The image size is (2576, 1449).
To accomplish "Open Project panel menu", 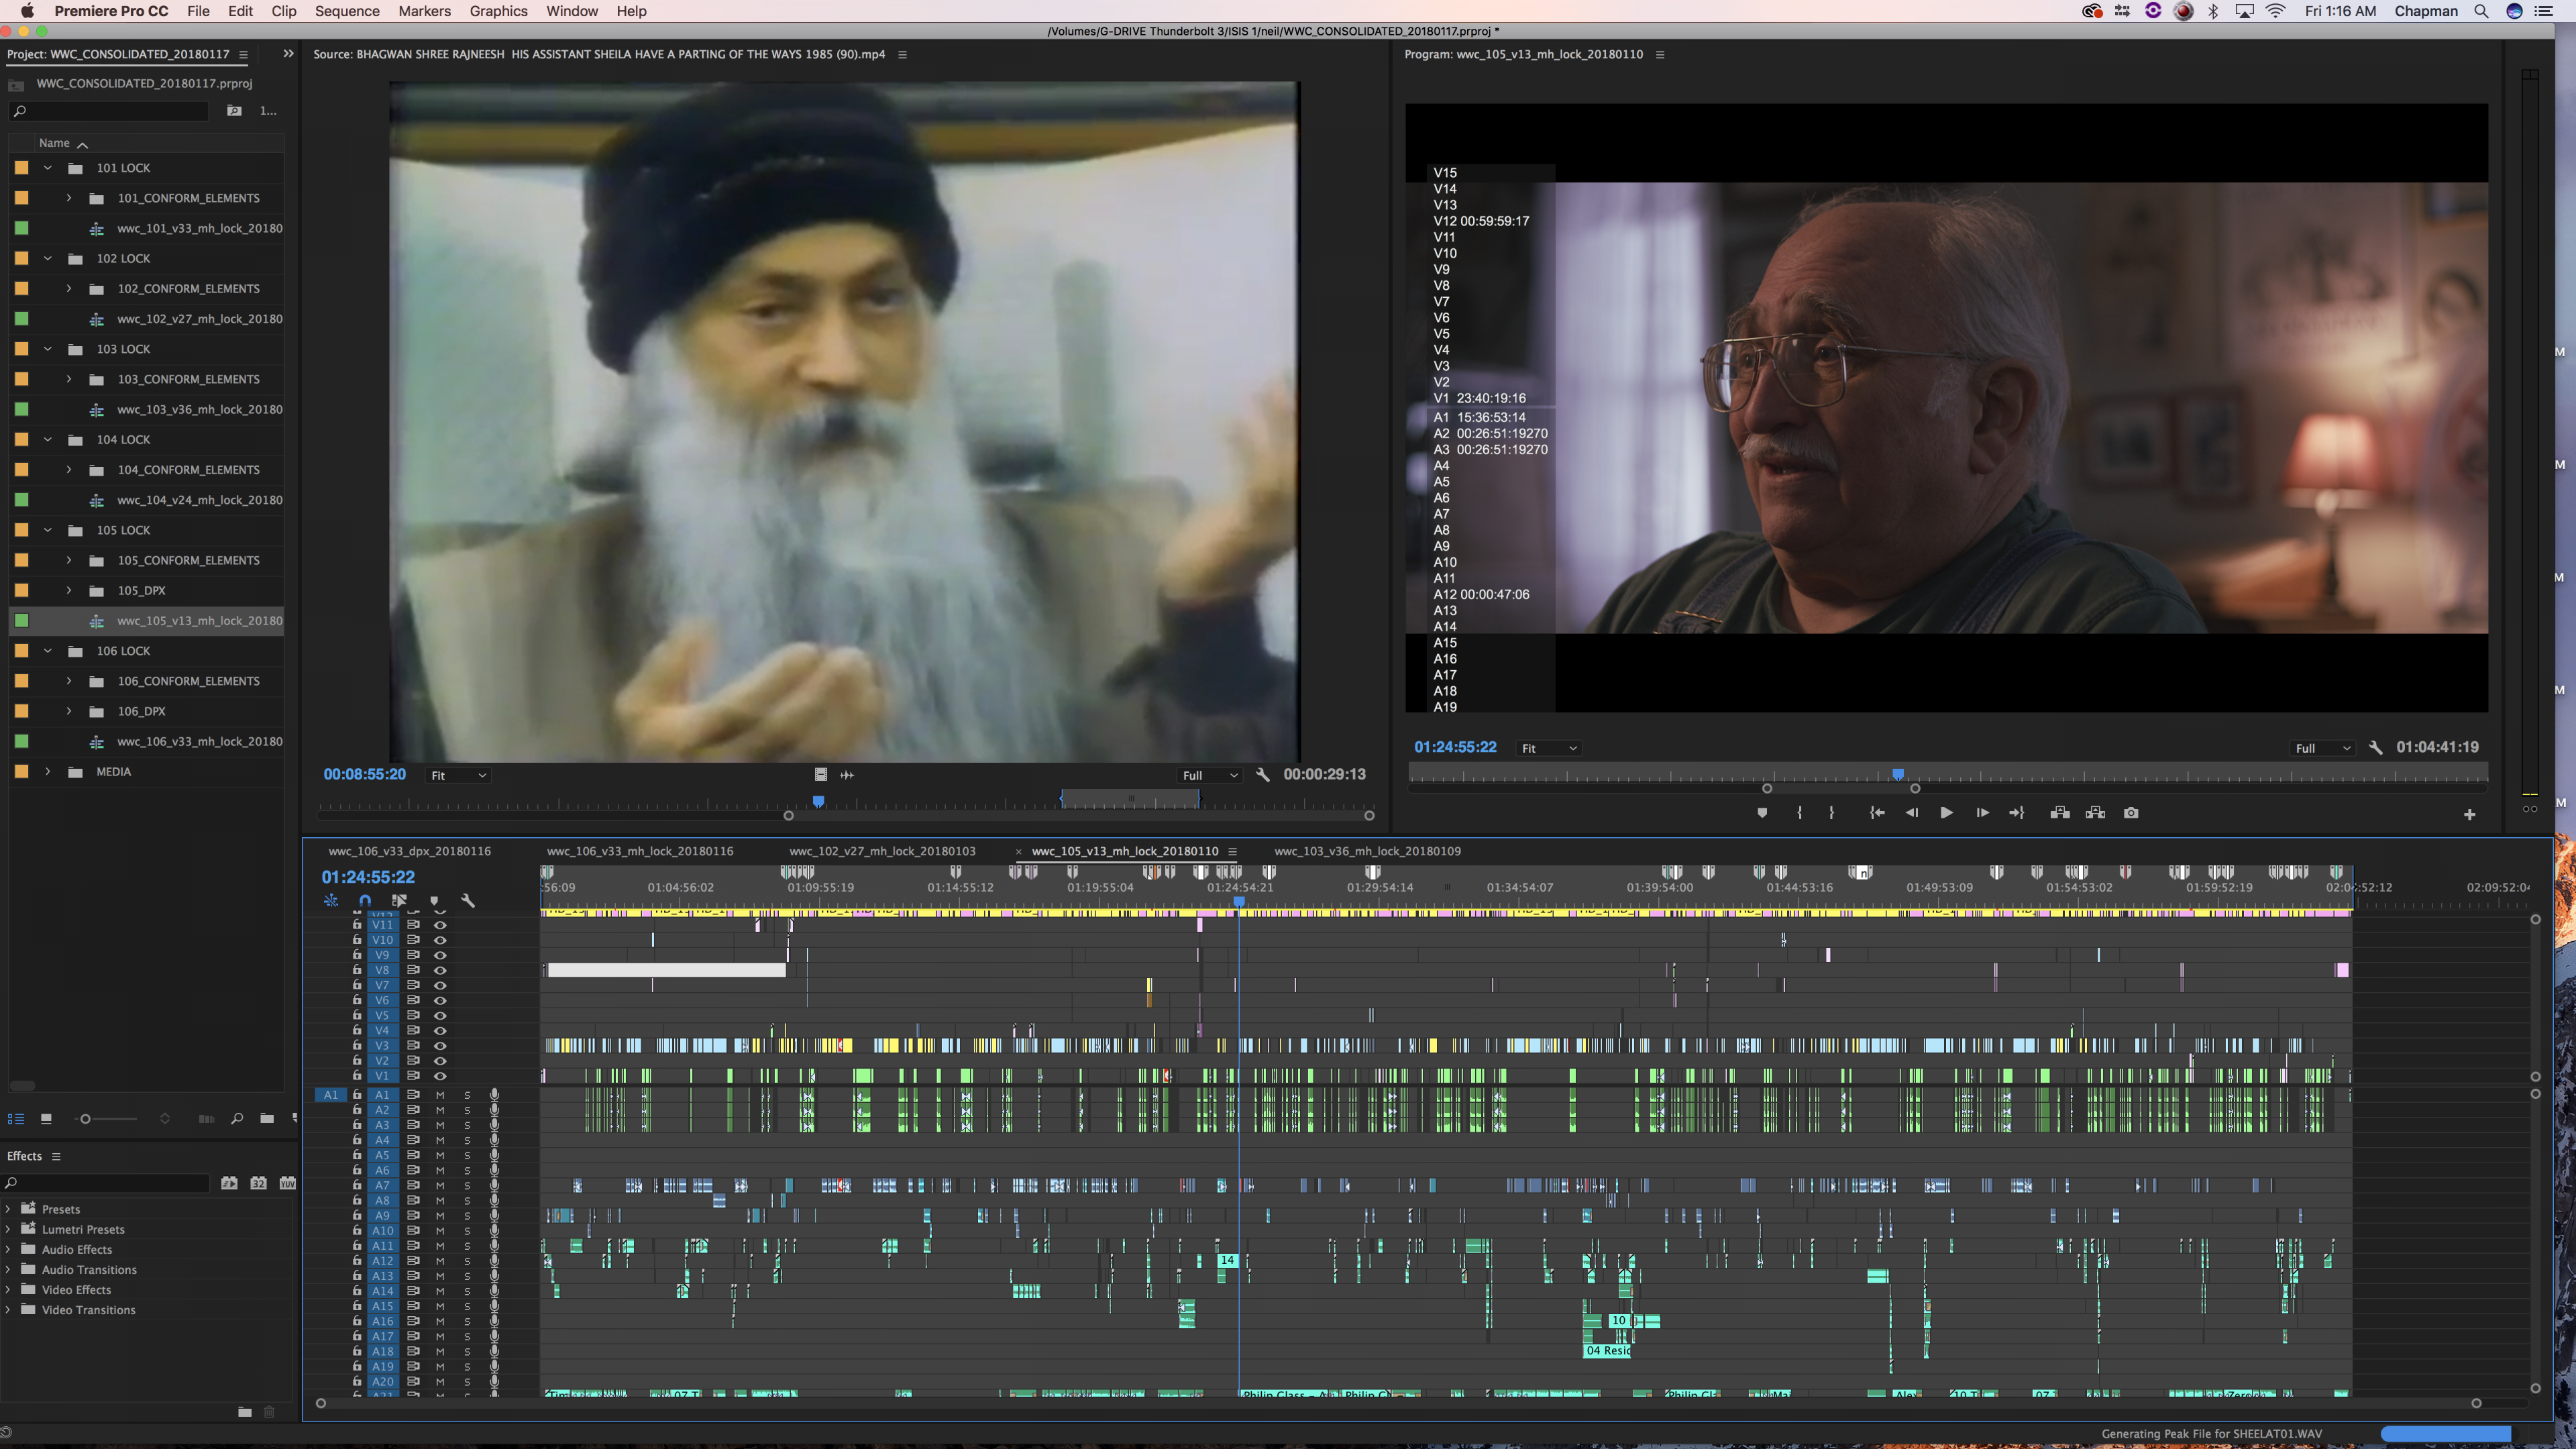I will point(243,54).
